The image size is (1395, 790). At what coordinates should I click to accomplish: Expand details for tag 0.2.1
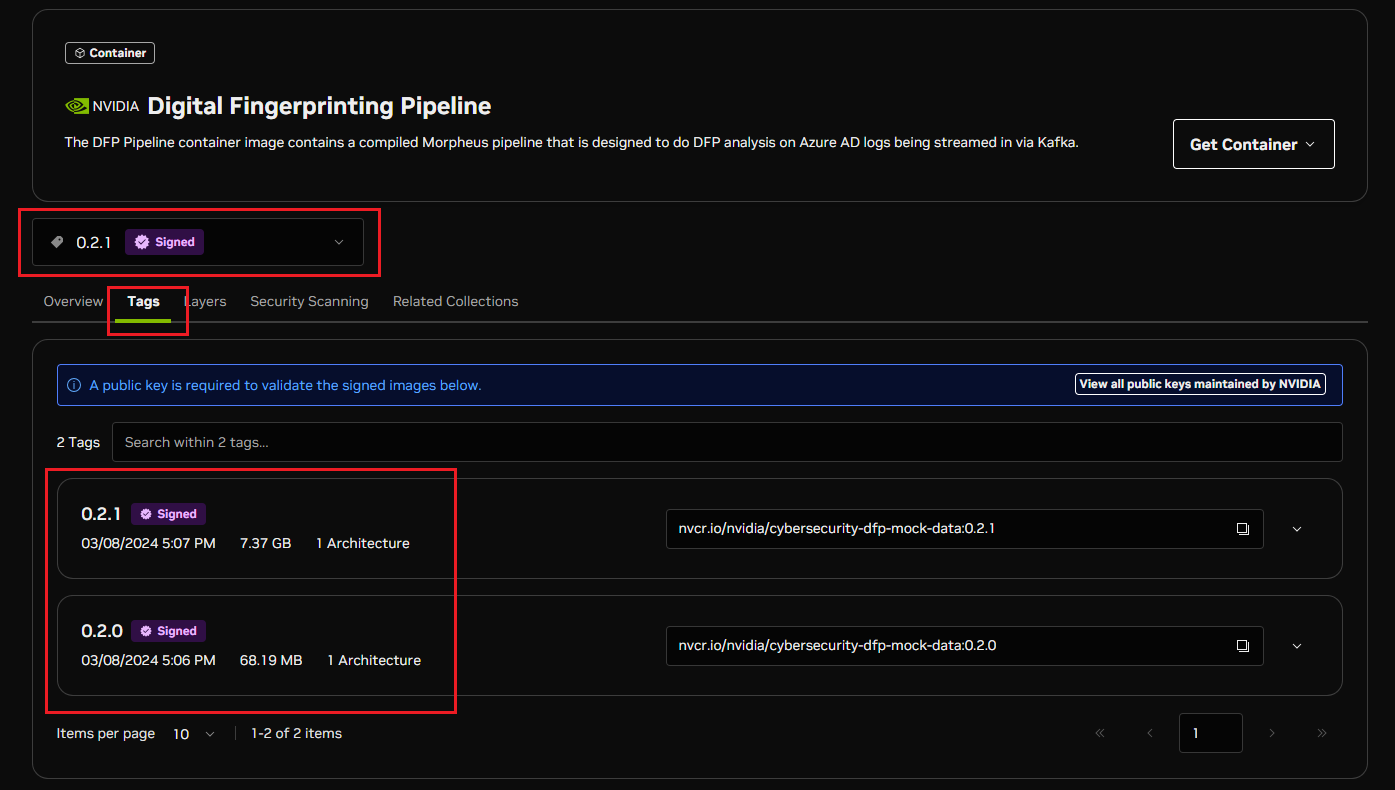[x=1297, y=529]
